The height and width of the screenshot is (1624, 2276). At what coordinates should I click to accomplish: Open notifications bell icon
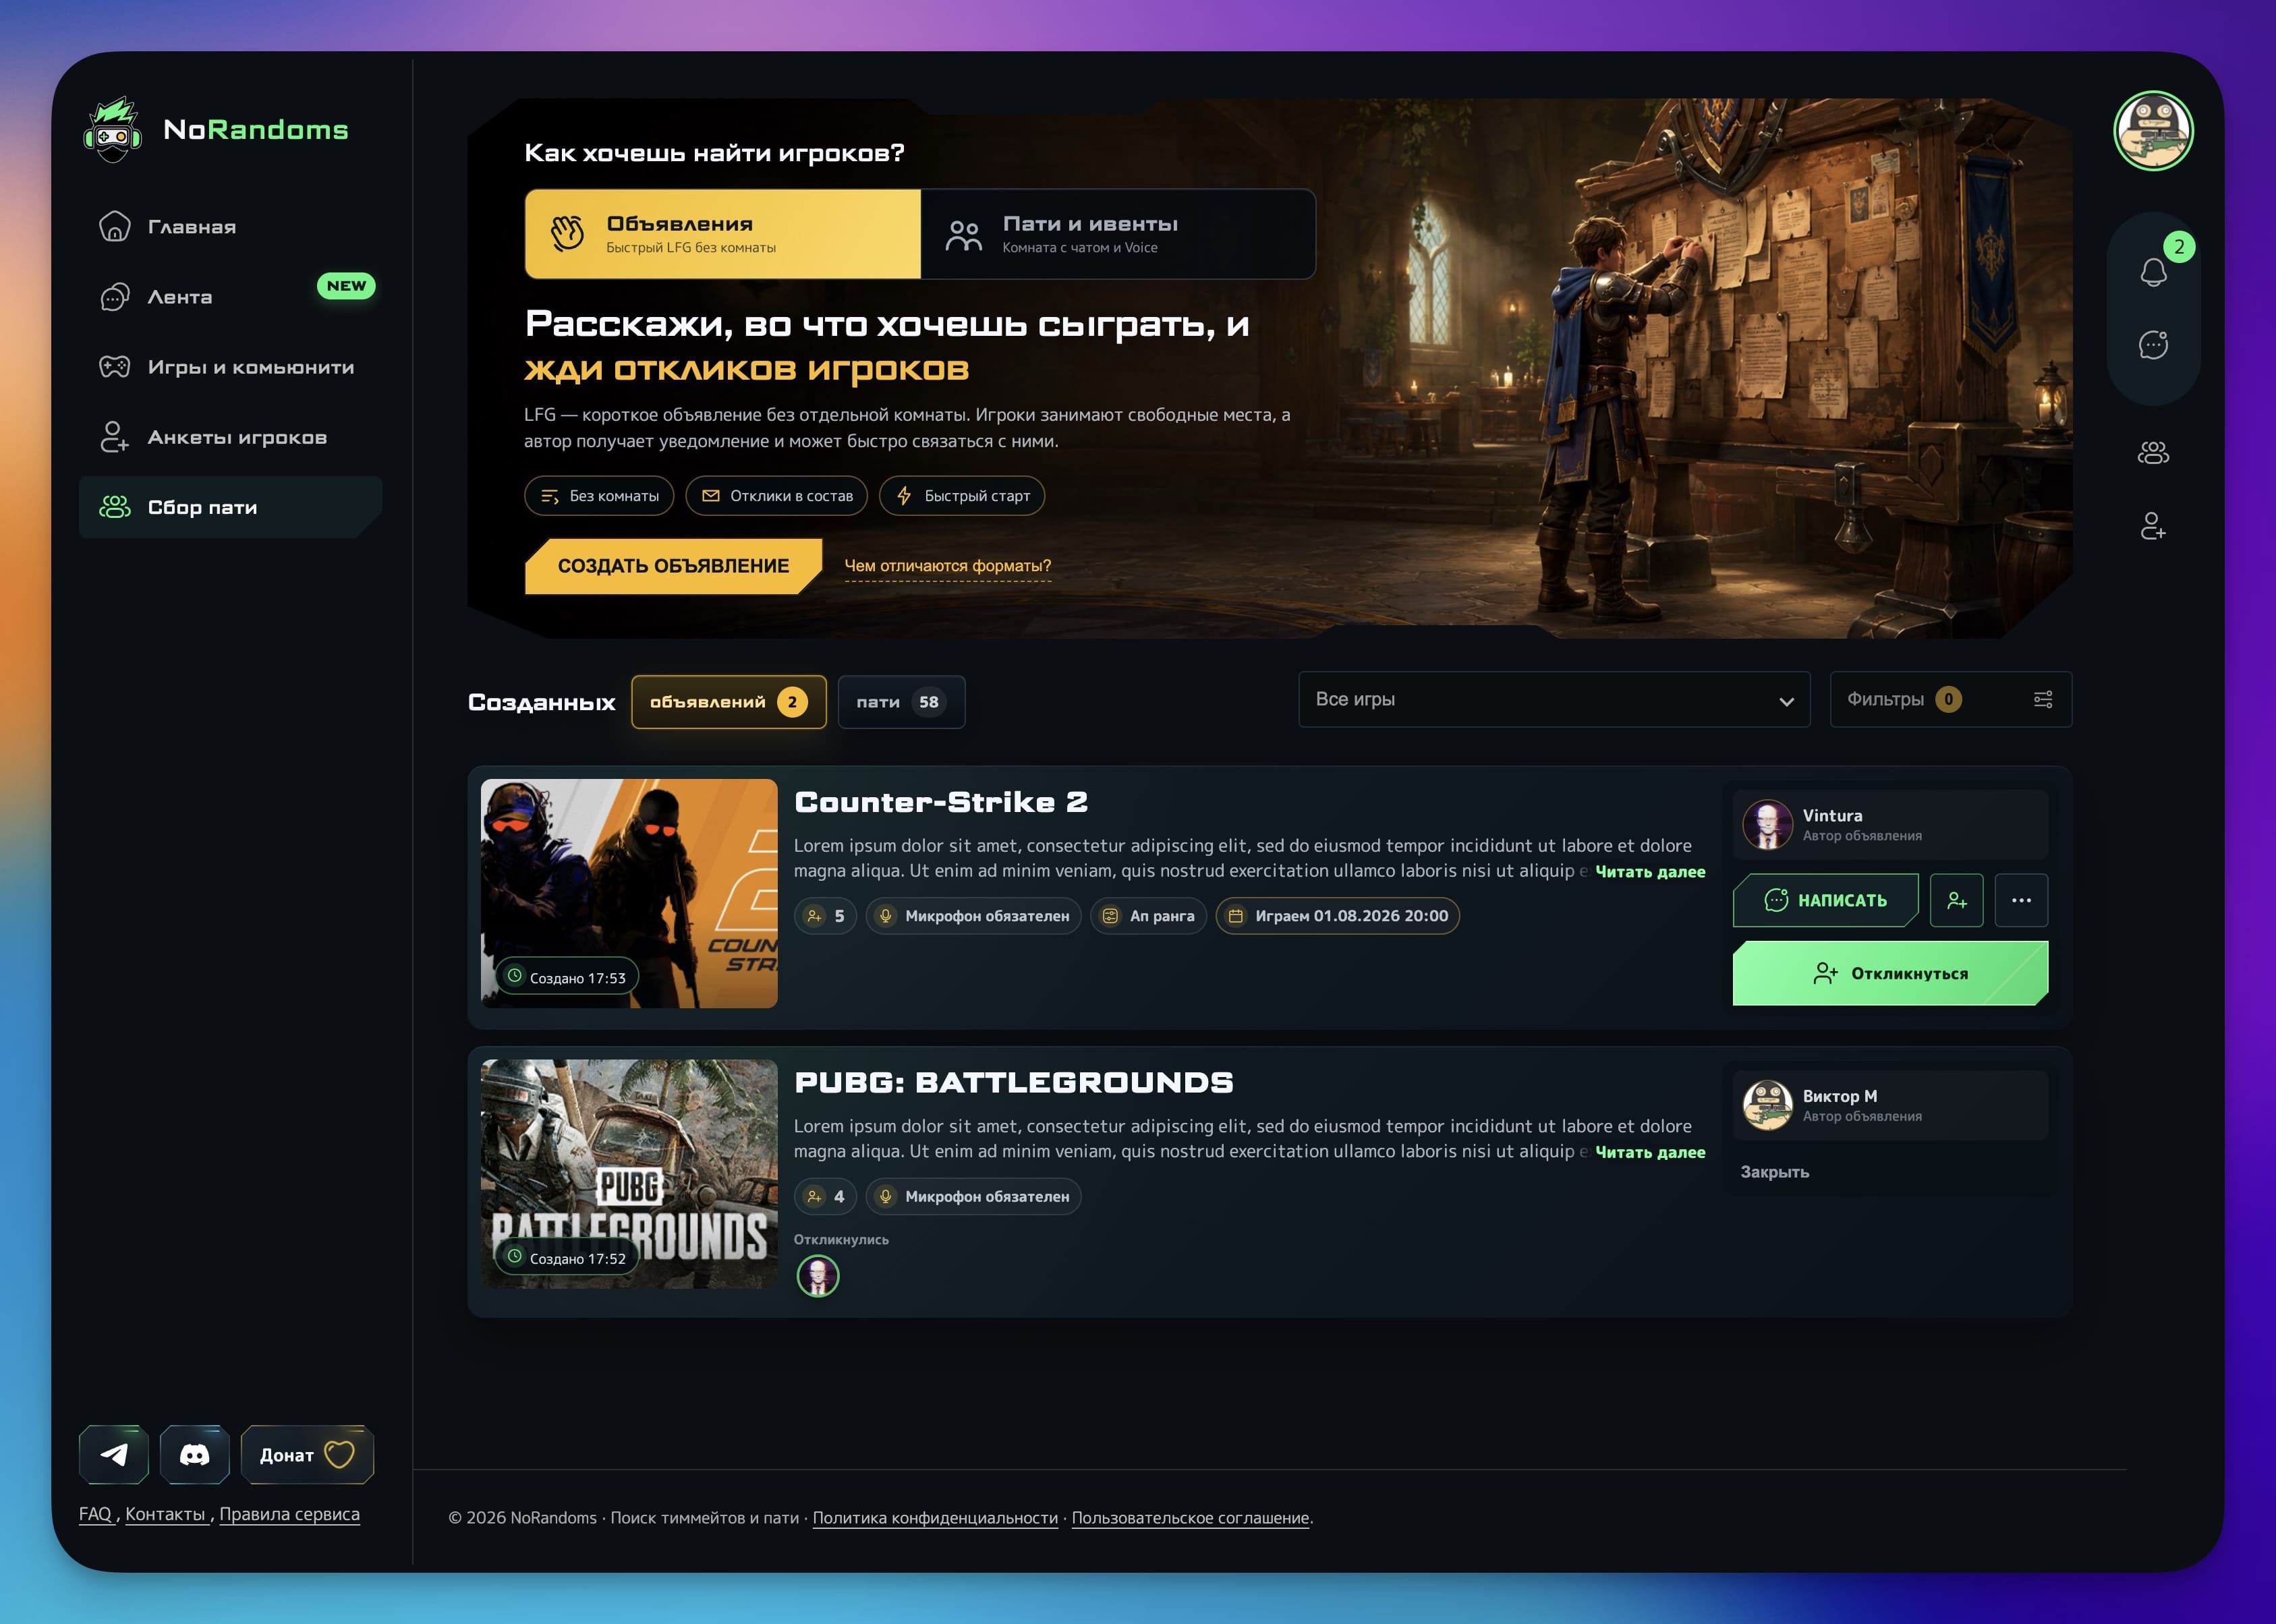[2153, 272]
